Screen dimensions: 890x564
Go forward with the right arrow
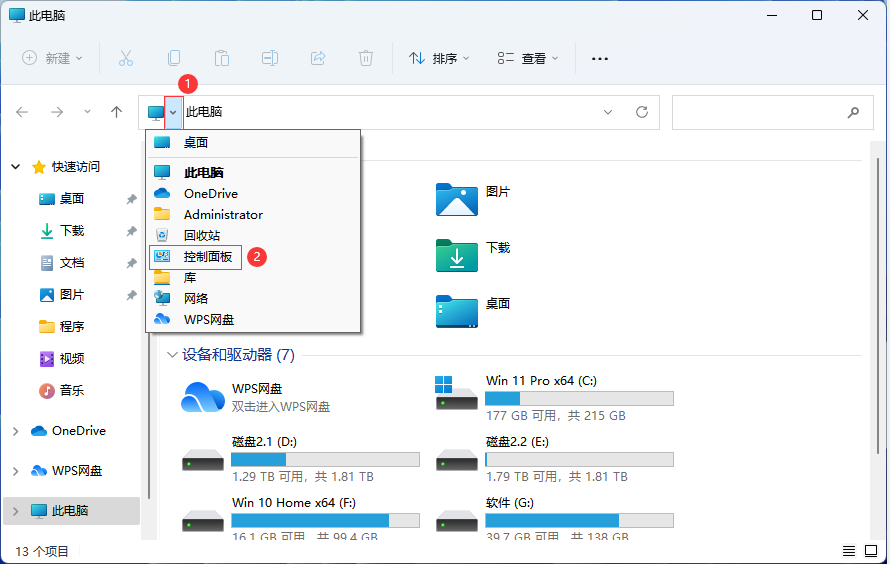click(x=57, y=112)
